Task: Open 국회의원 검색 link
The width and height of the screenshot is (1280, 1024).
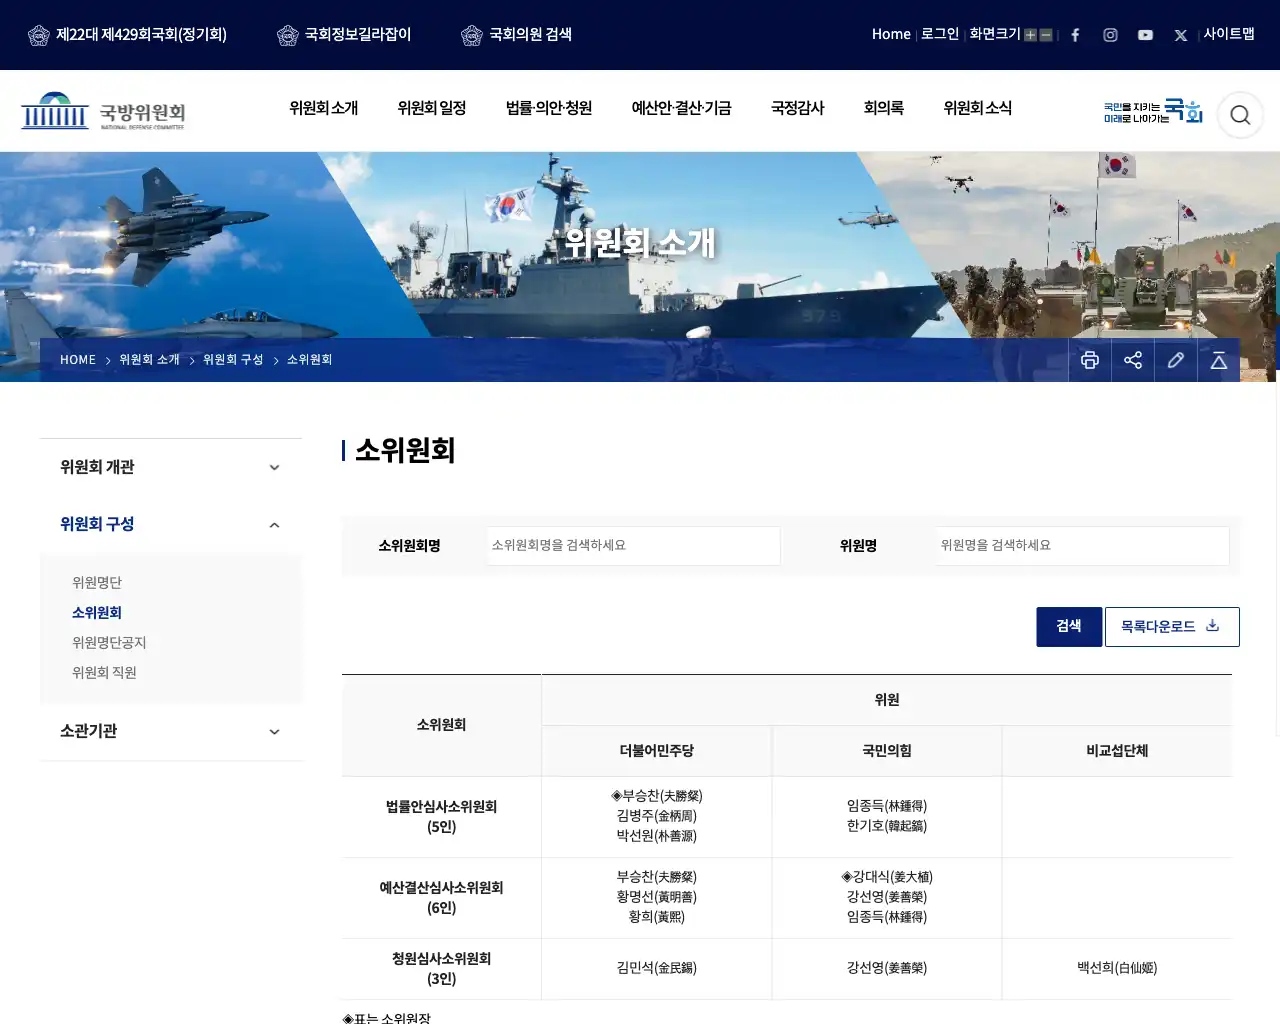Action: [x=516, y=35]
